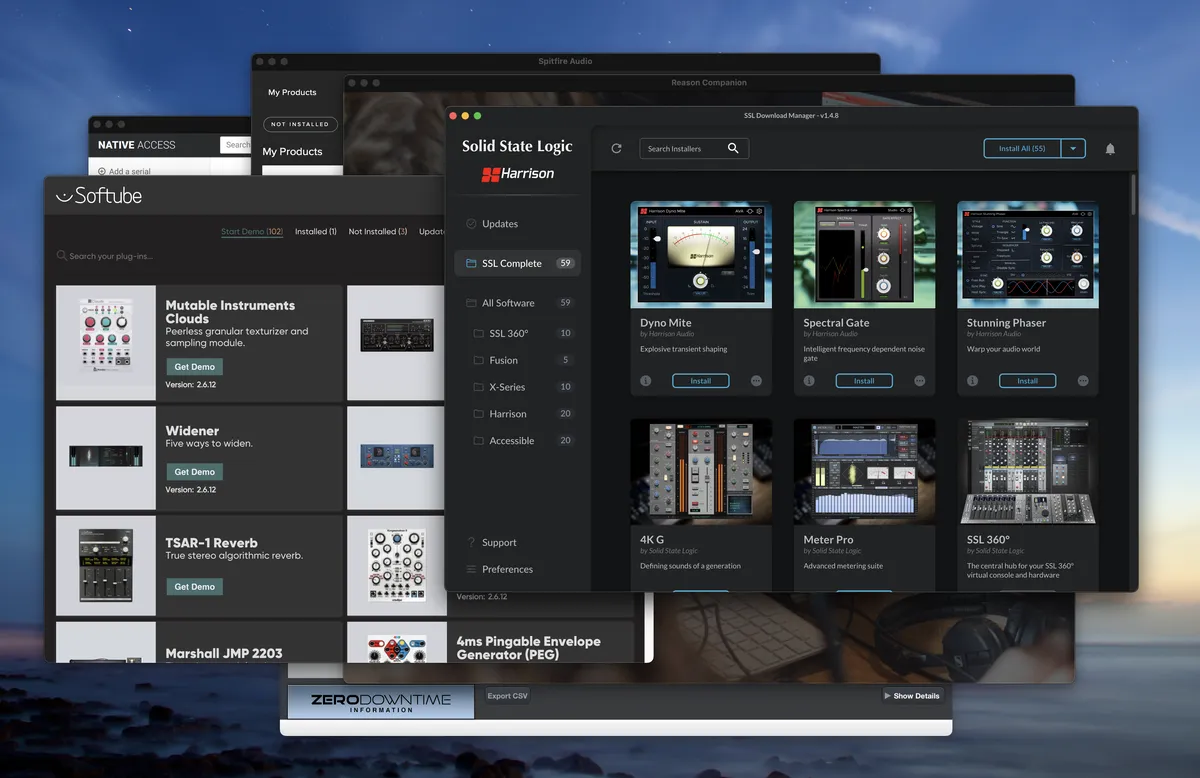Open the more options menu for Stunning Phaser

[1083, 381]
